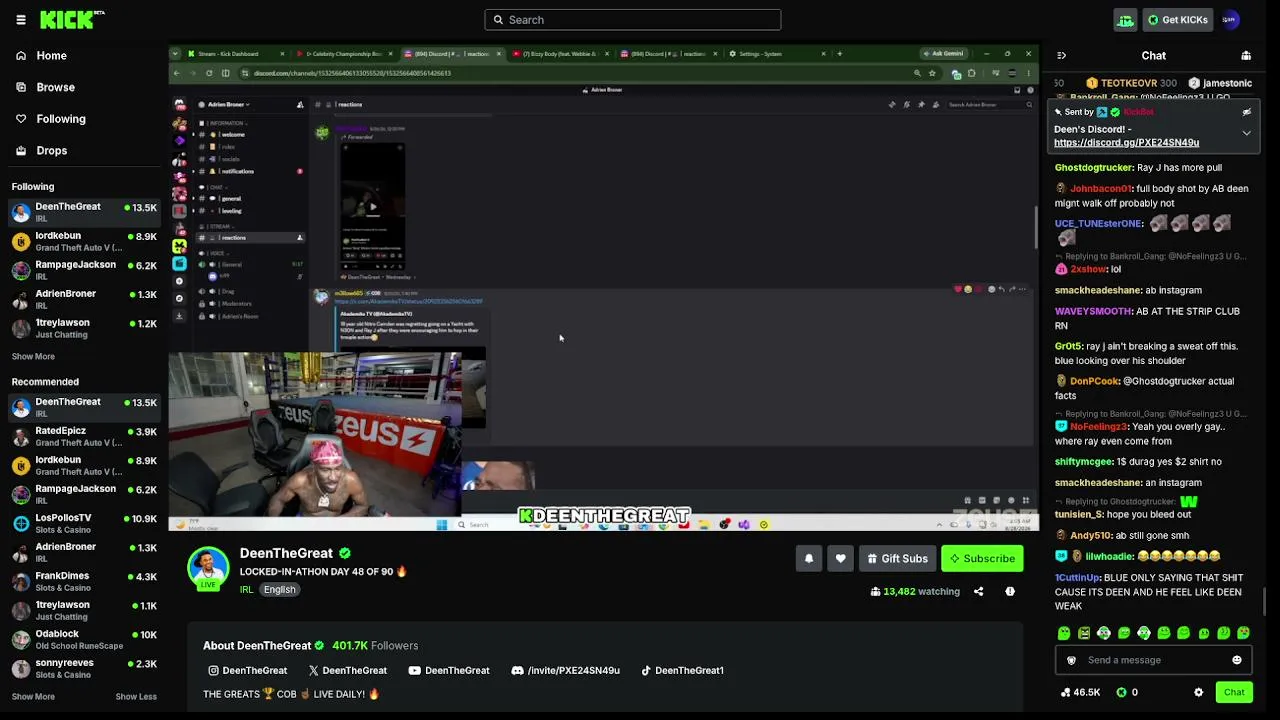Open Odablock in Recommended channels
This screenshot has height=720, width=1280.
tap(84, 640)
